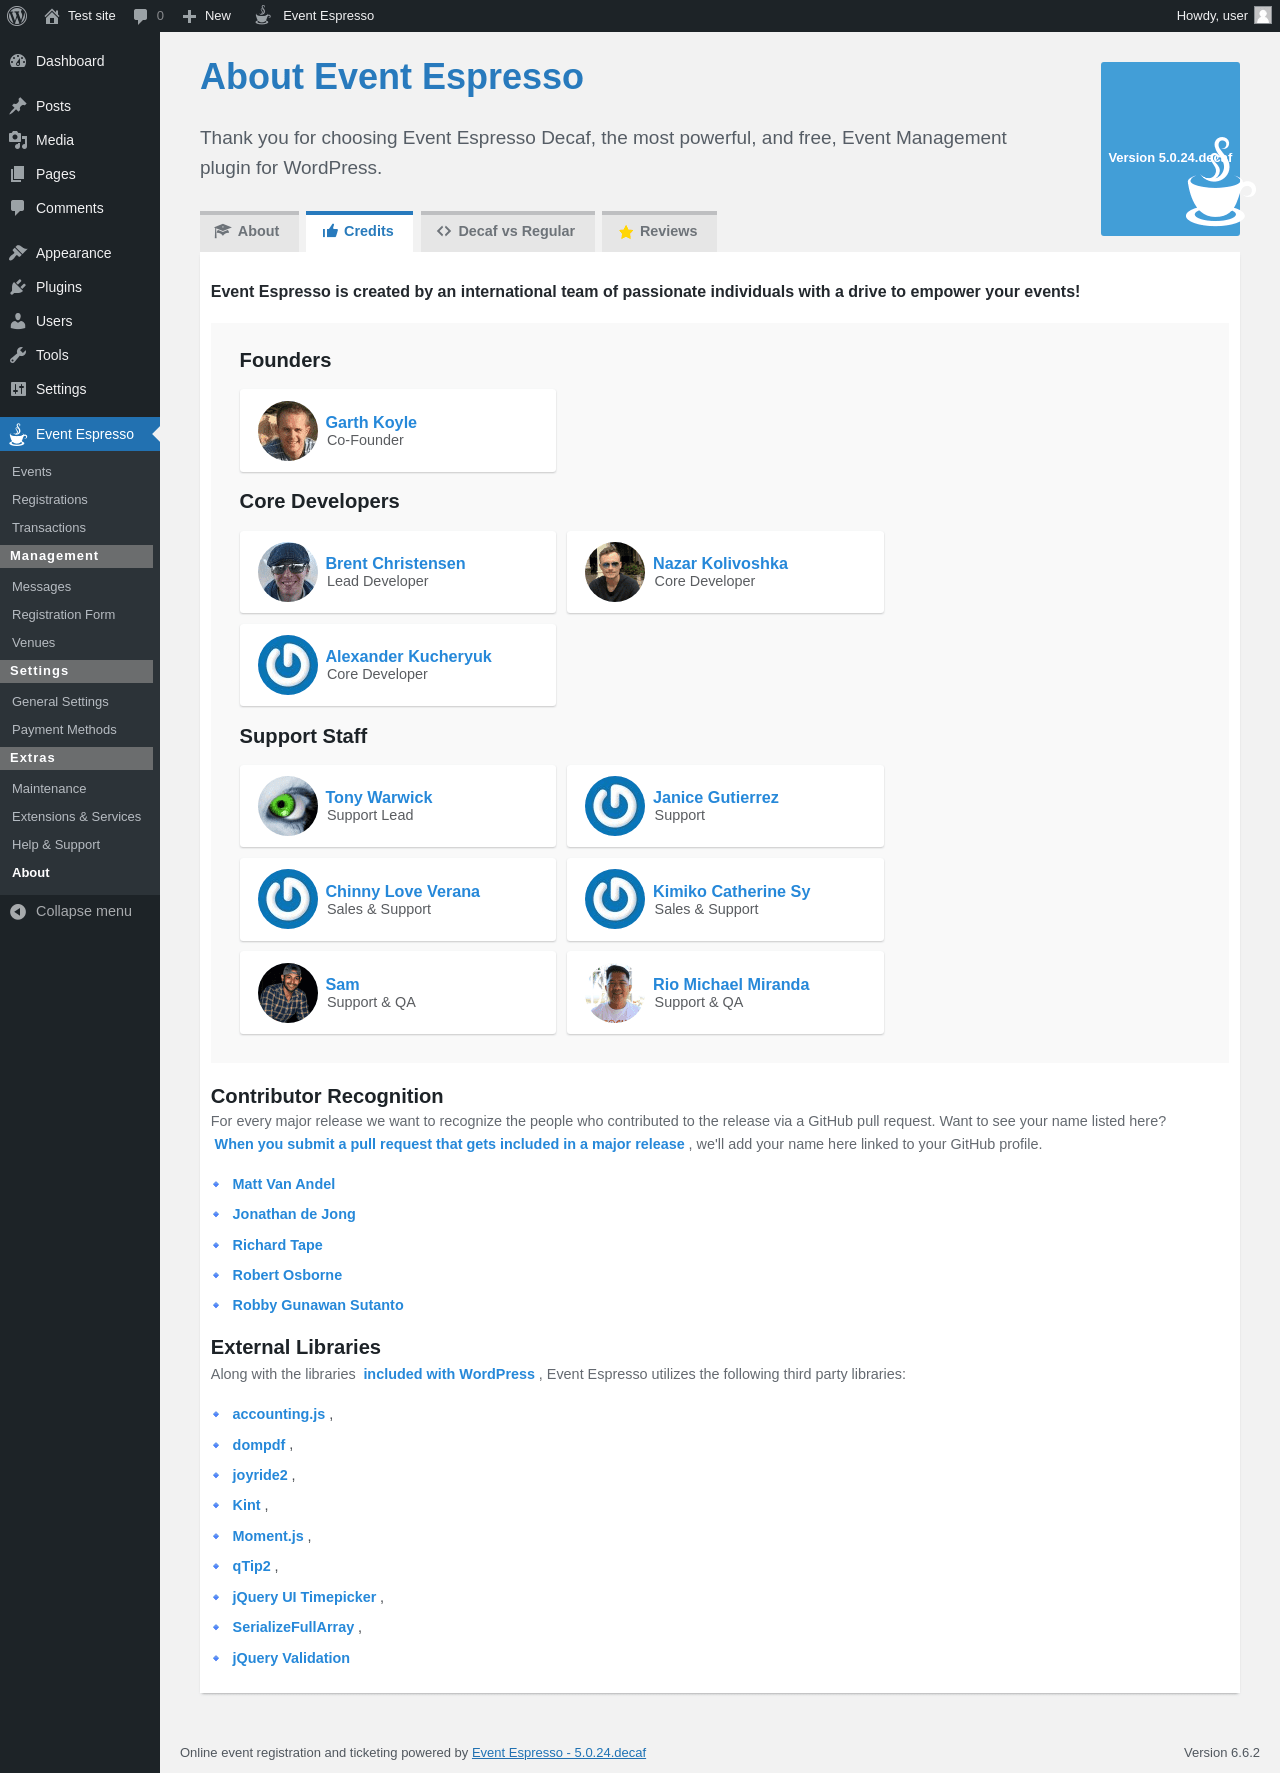Click the Comments bubble icon in sidebar
The height and width of the screenshot is (1773, 1280).
(18, 208)
